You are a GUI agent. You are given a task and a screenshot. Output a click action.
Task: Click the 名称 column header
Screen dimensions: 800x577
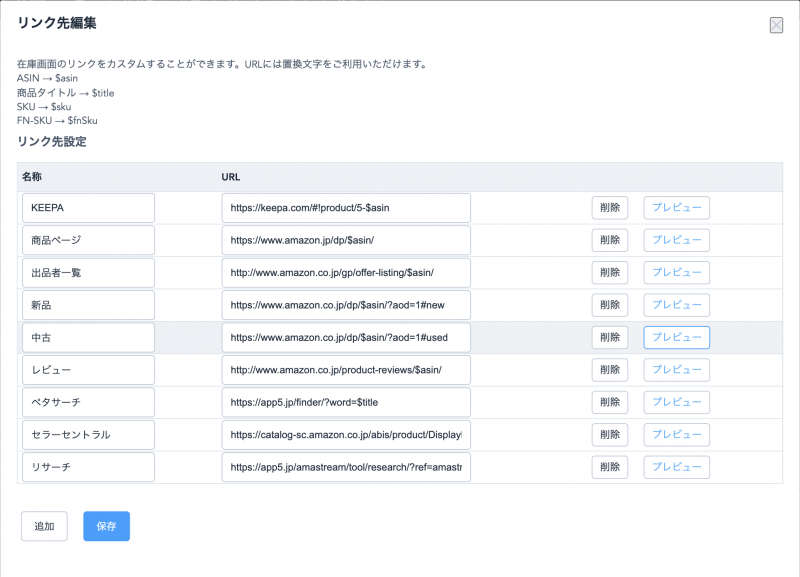click(x=32, y=177)
